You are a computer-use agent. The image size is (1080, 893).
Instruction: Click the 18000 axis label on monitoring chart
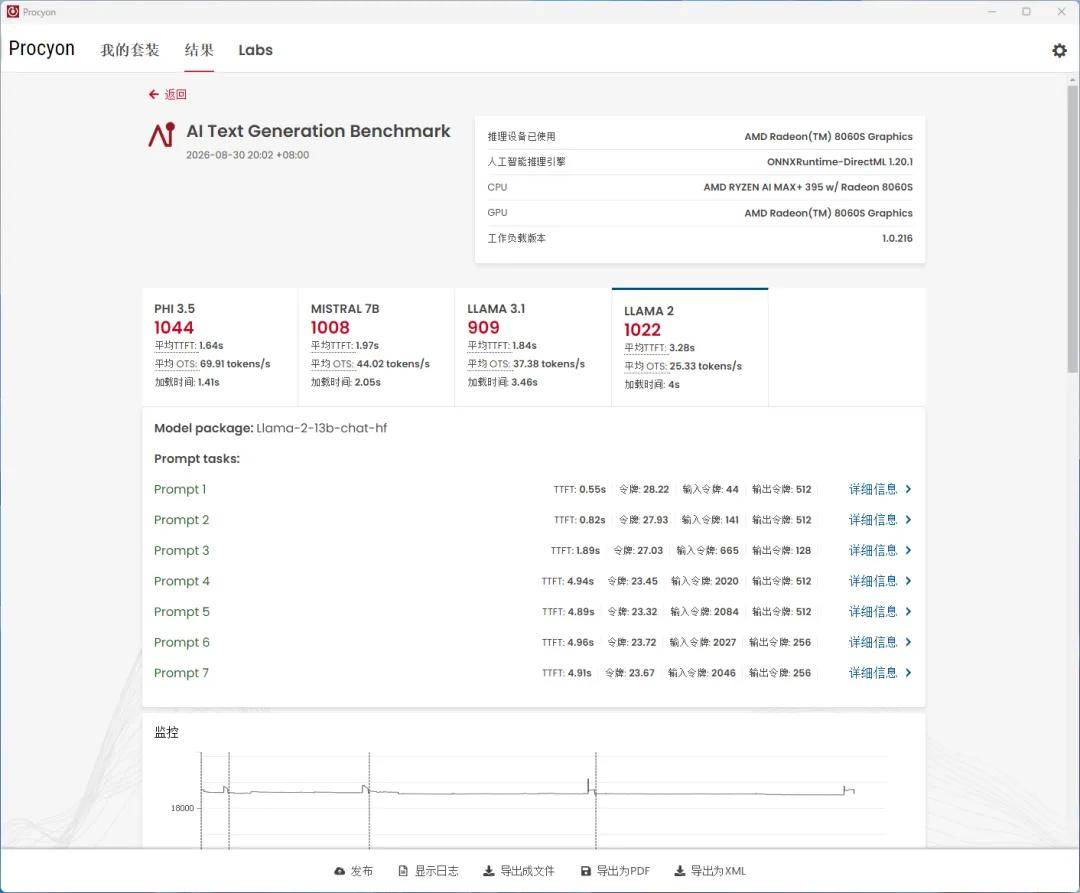click(183, 808)
